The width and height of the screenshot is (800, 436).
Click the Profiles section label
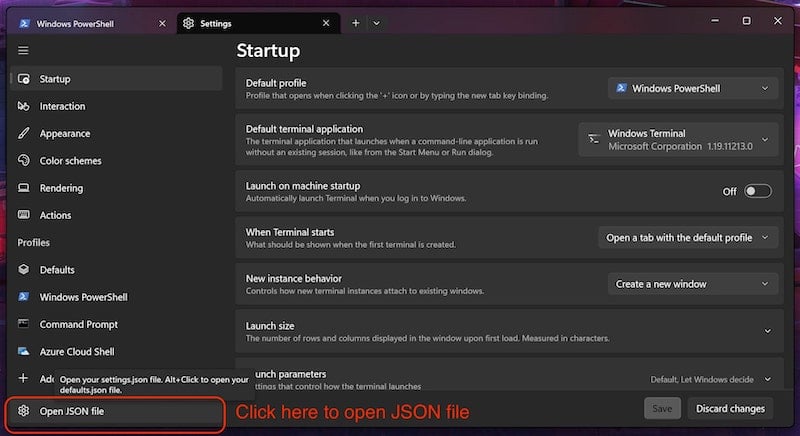(x=34, y=243)
